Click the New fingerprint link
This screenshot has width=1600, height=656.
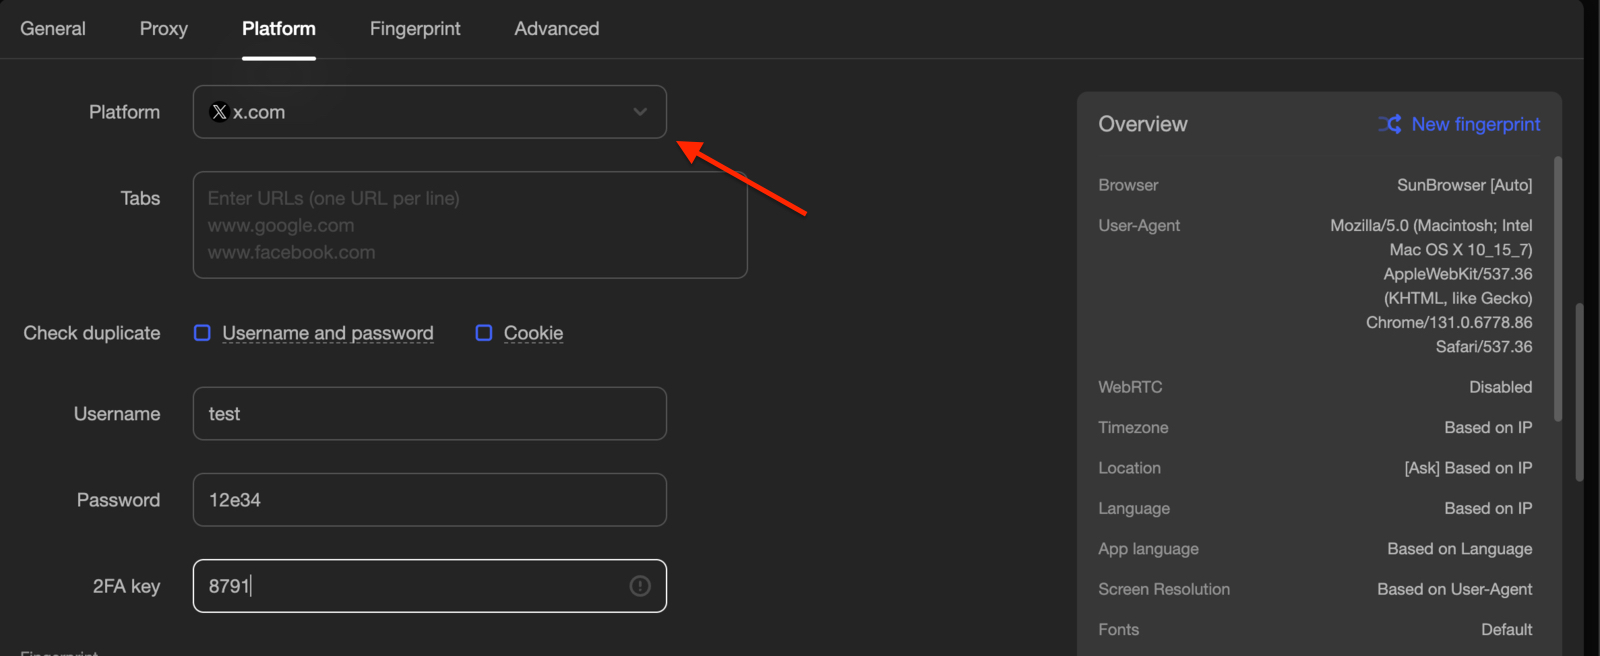(1475, 124)
